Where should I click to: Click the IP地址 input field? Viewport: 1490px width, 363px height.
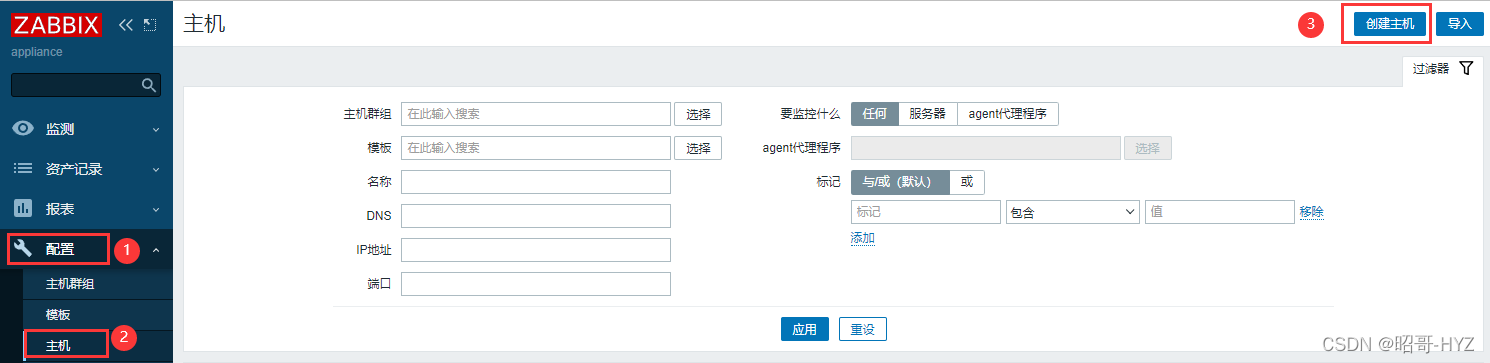[x=535, y=250]
